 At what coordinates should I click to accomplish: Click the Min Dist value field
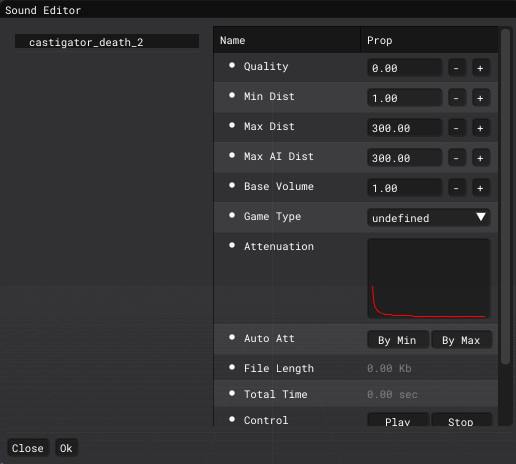(x=405, y=98)
